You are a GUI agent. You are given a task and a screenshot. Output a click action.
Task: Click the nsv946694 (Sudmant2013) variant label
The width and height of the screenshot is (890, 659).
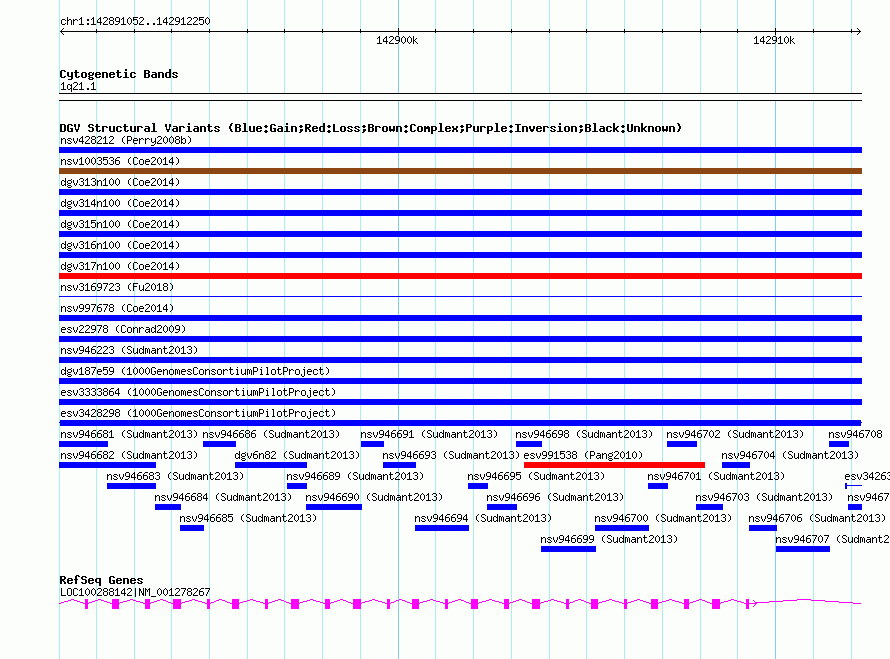pos(483,518)
